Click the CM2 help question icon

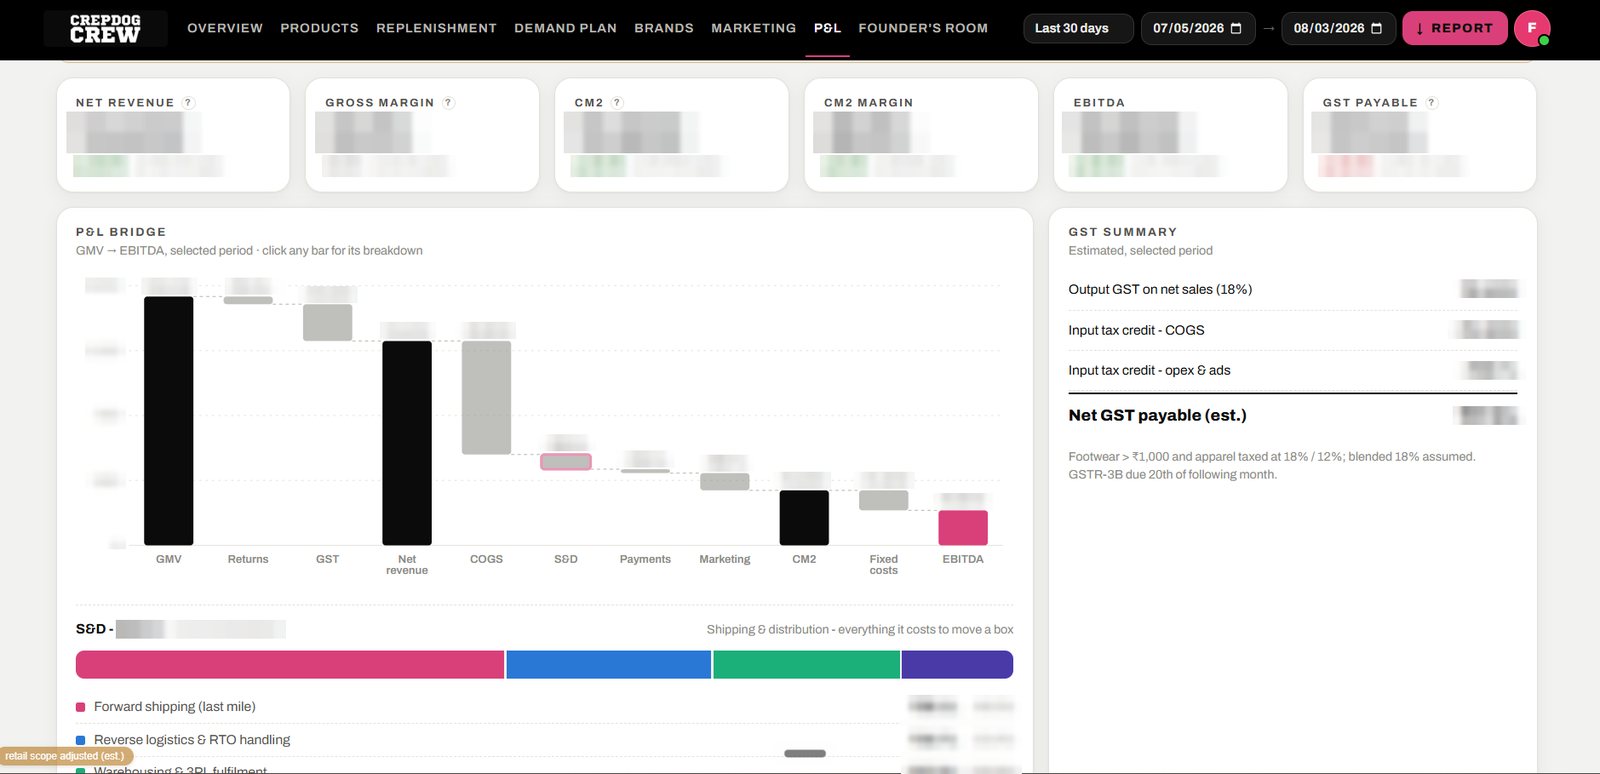[x=617, y=103]
